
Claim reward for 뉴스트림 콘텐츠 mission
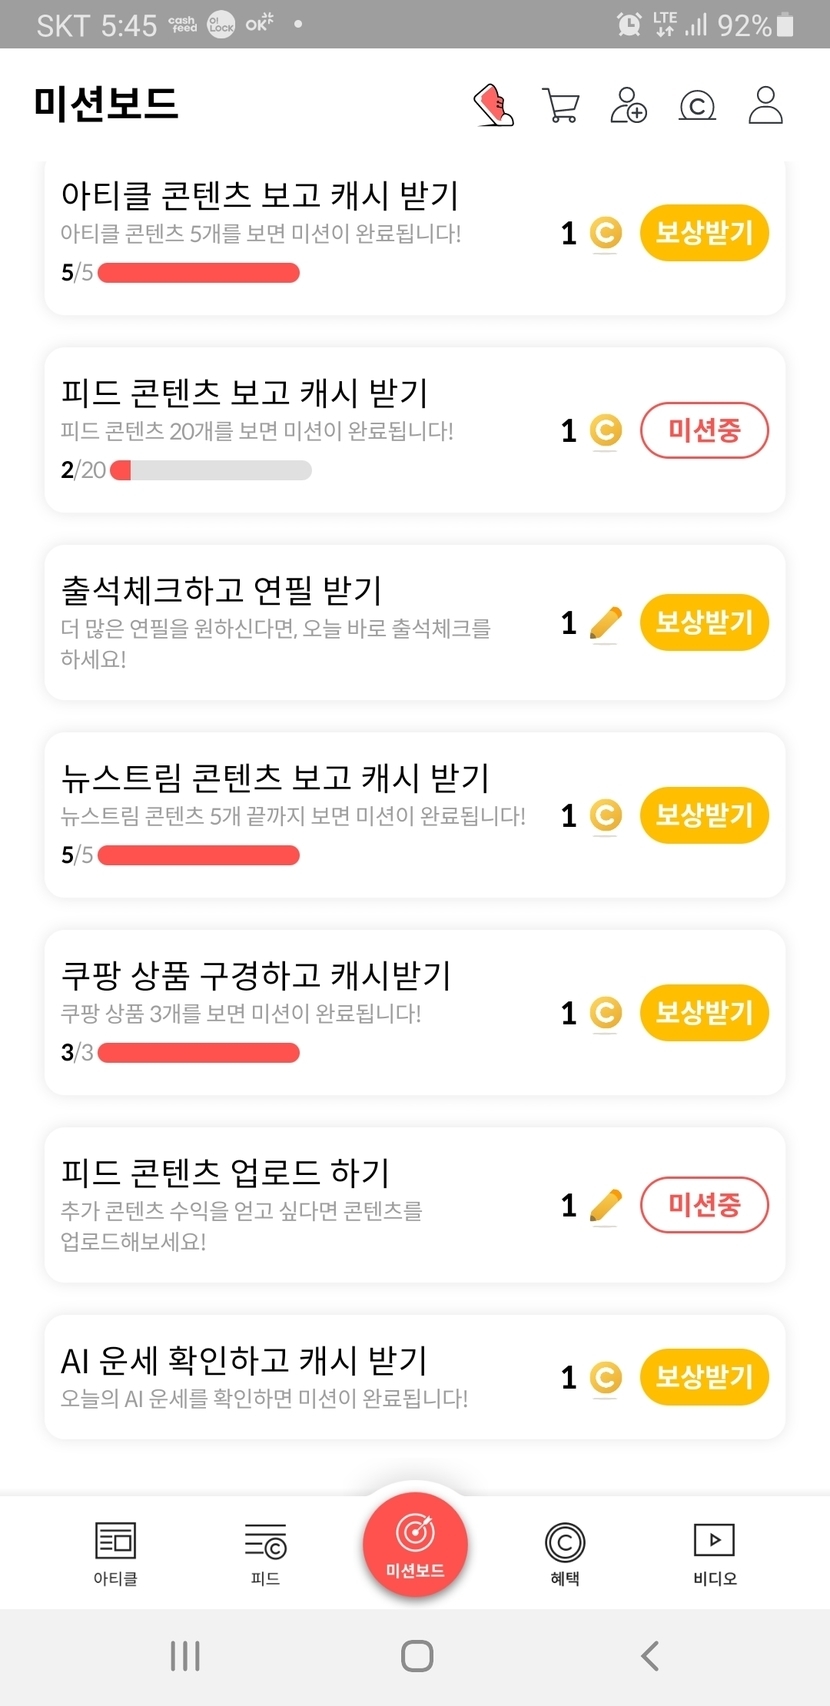click(704, 816)
